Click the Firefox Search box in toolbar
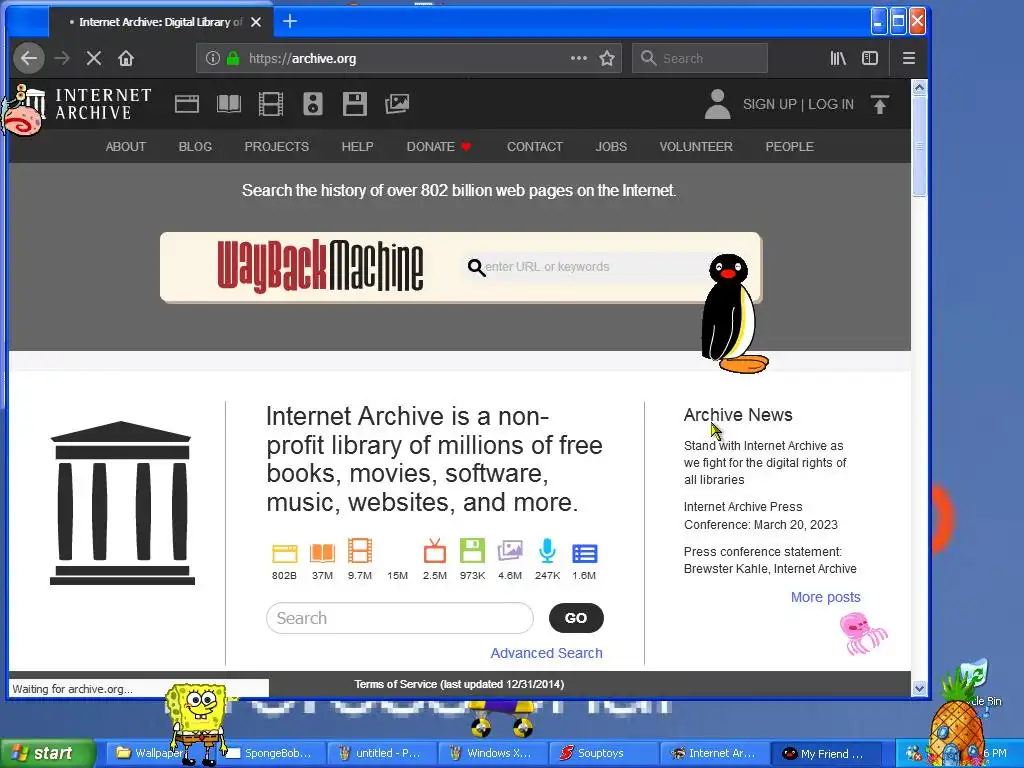 point(699,58)
